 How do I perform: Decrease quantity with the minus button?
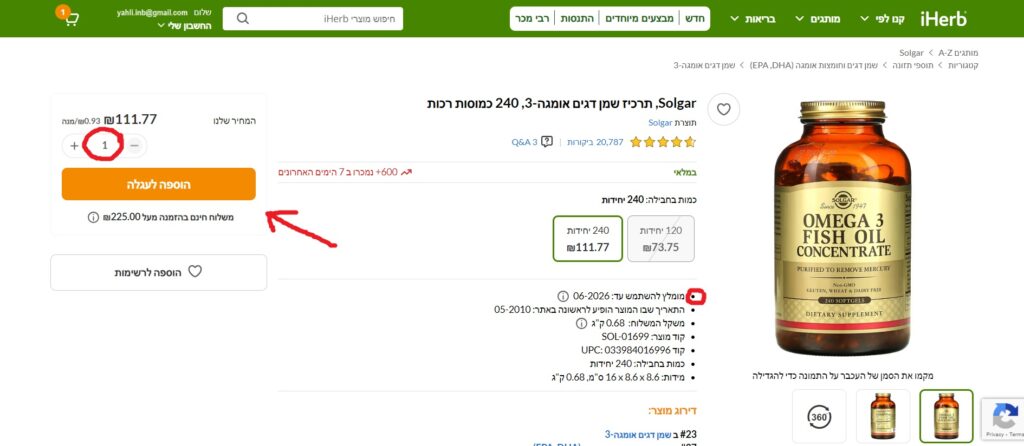tap(135, 146)
